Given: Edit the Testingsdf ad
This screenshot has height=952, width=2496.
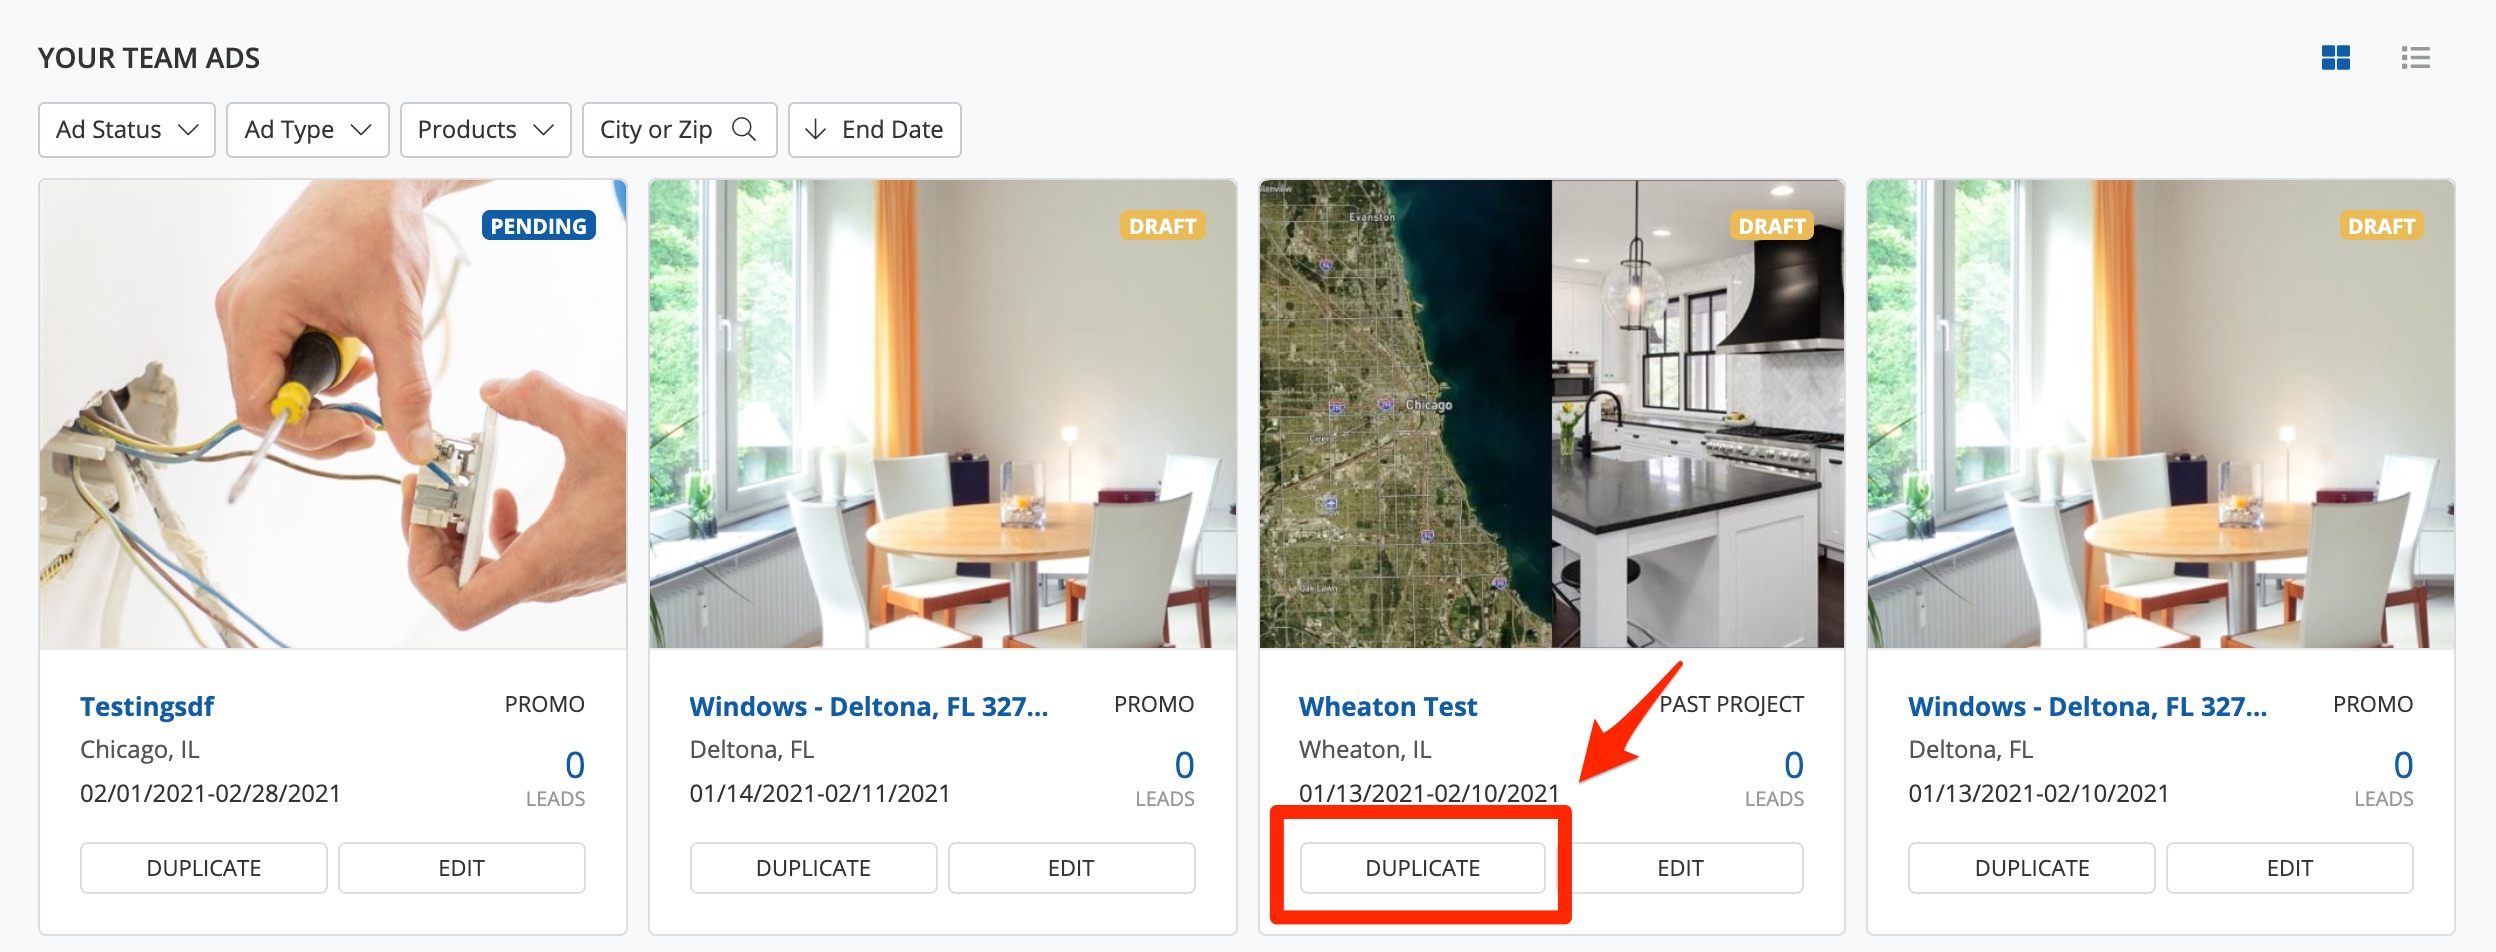Looking at the screenshot, I should (461, 868).
